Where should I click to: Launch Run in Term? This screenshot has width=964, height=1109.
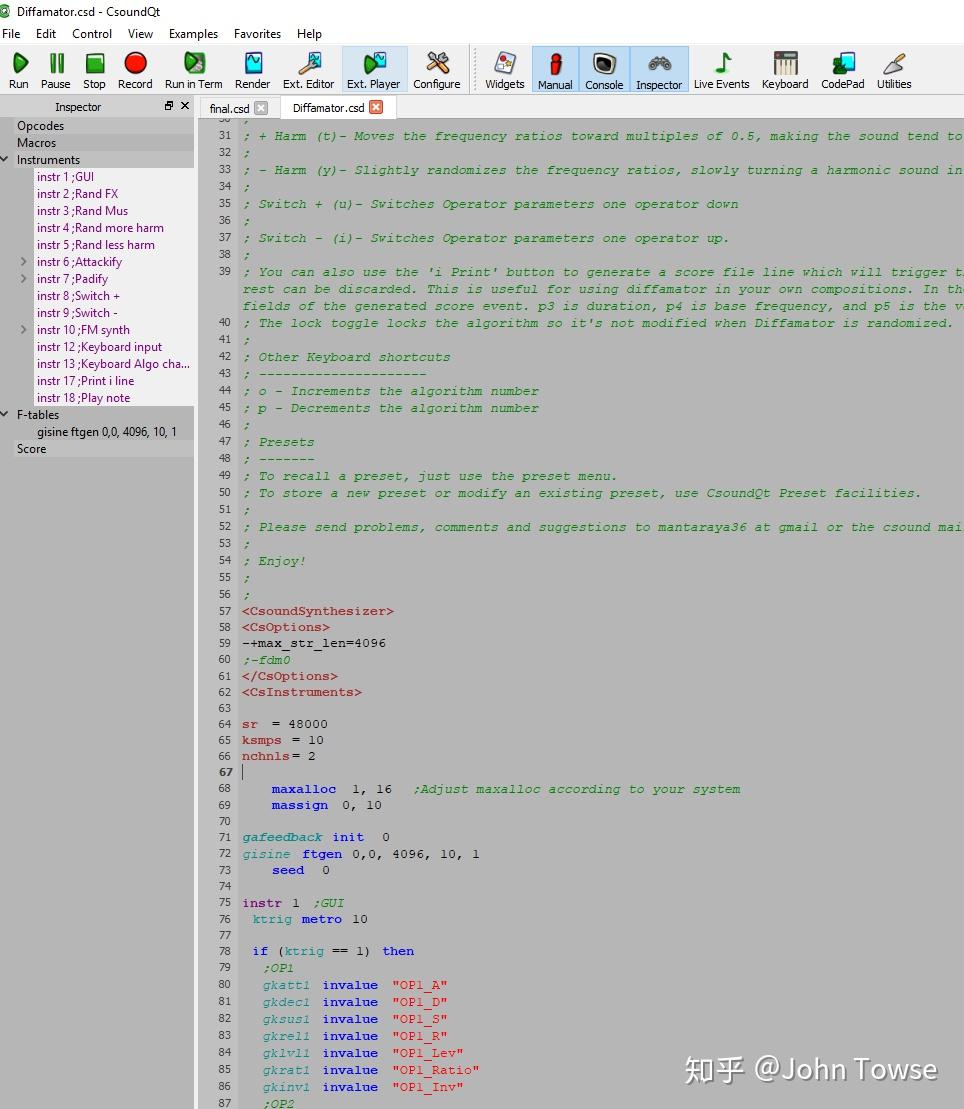[x=194, y=69]
